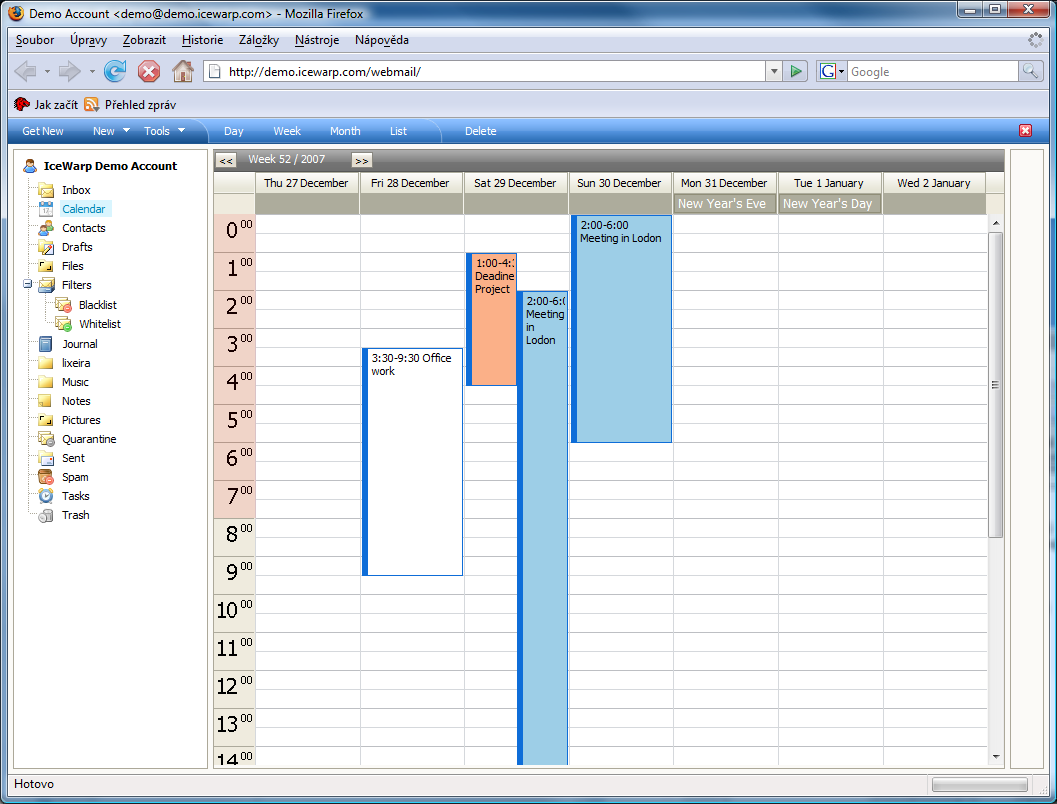Click the Files folder icon

[x=46, y=266]
